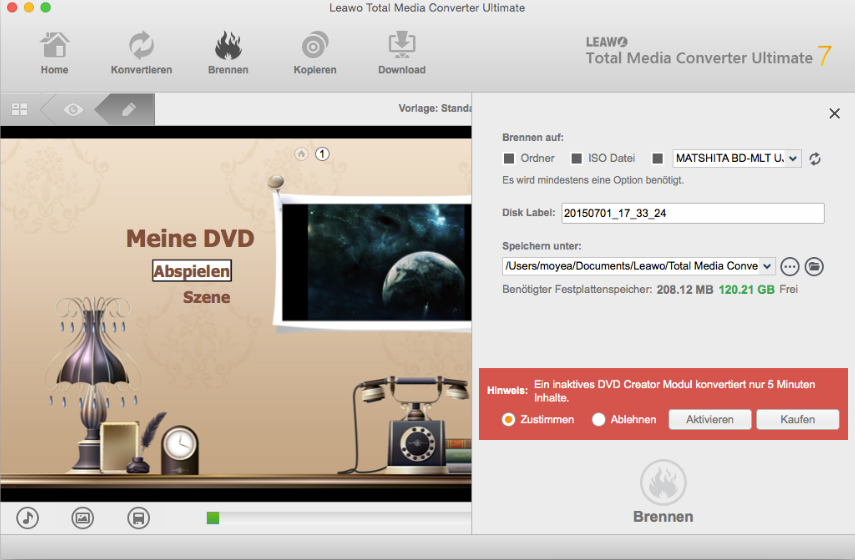This screenshot has width=855, height=560.
Task: Tick the MATSHITA disc drive checkbox
Action: click(x=658, y=158)
